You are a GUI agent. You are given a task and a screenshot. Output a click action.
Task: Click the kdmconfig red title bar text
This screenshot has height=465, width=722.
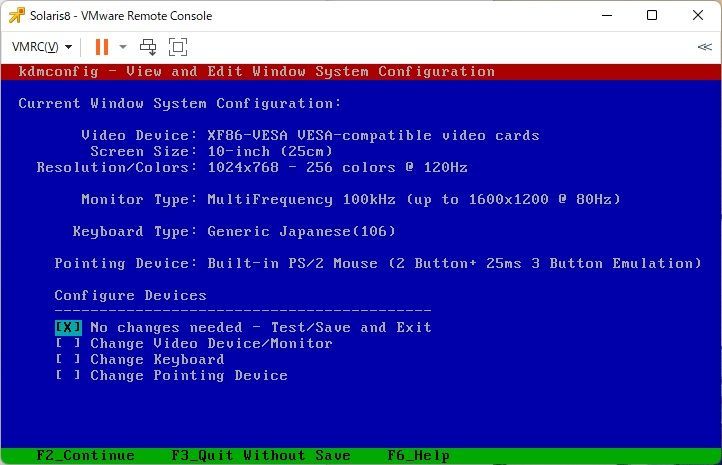click(256, 71)
